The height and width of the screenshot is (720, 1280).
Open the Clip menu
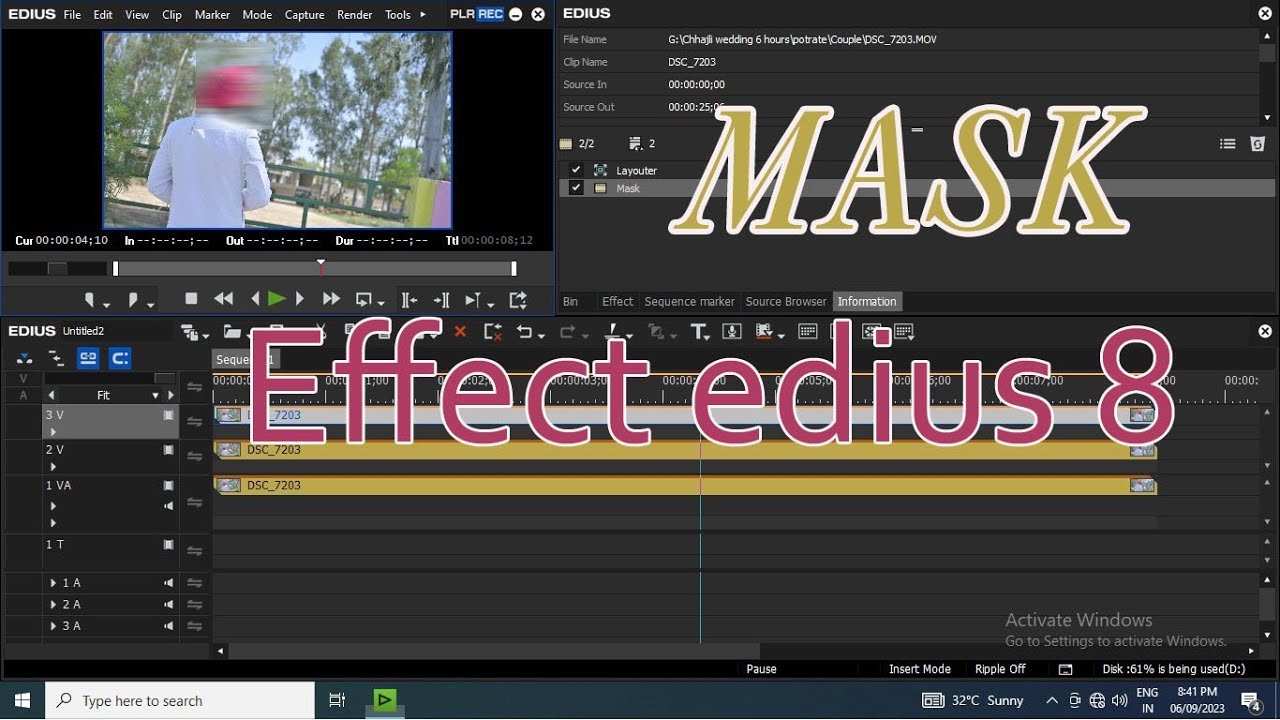pos(172,15)
